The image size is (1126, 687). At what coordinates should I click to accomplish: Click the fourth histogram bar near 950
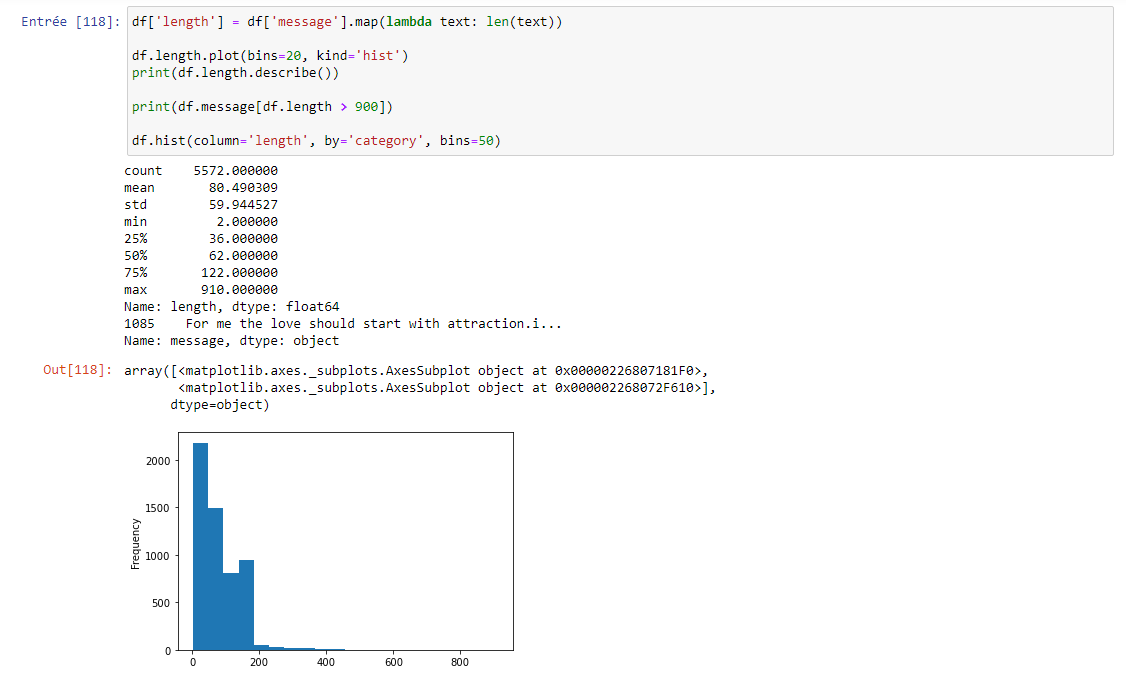tap(246, 604)
